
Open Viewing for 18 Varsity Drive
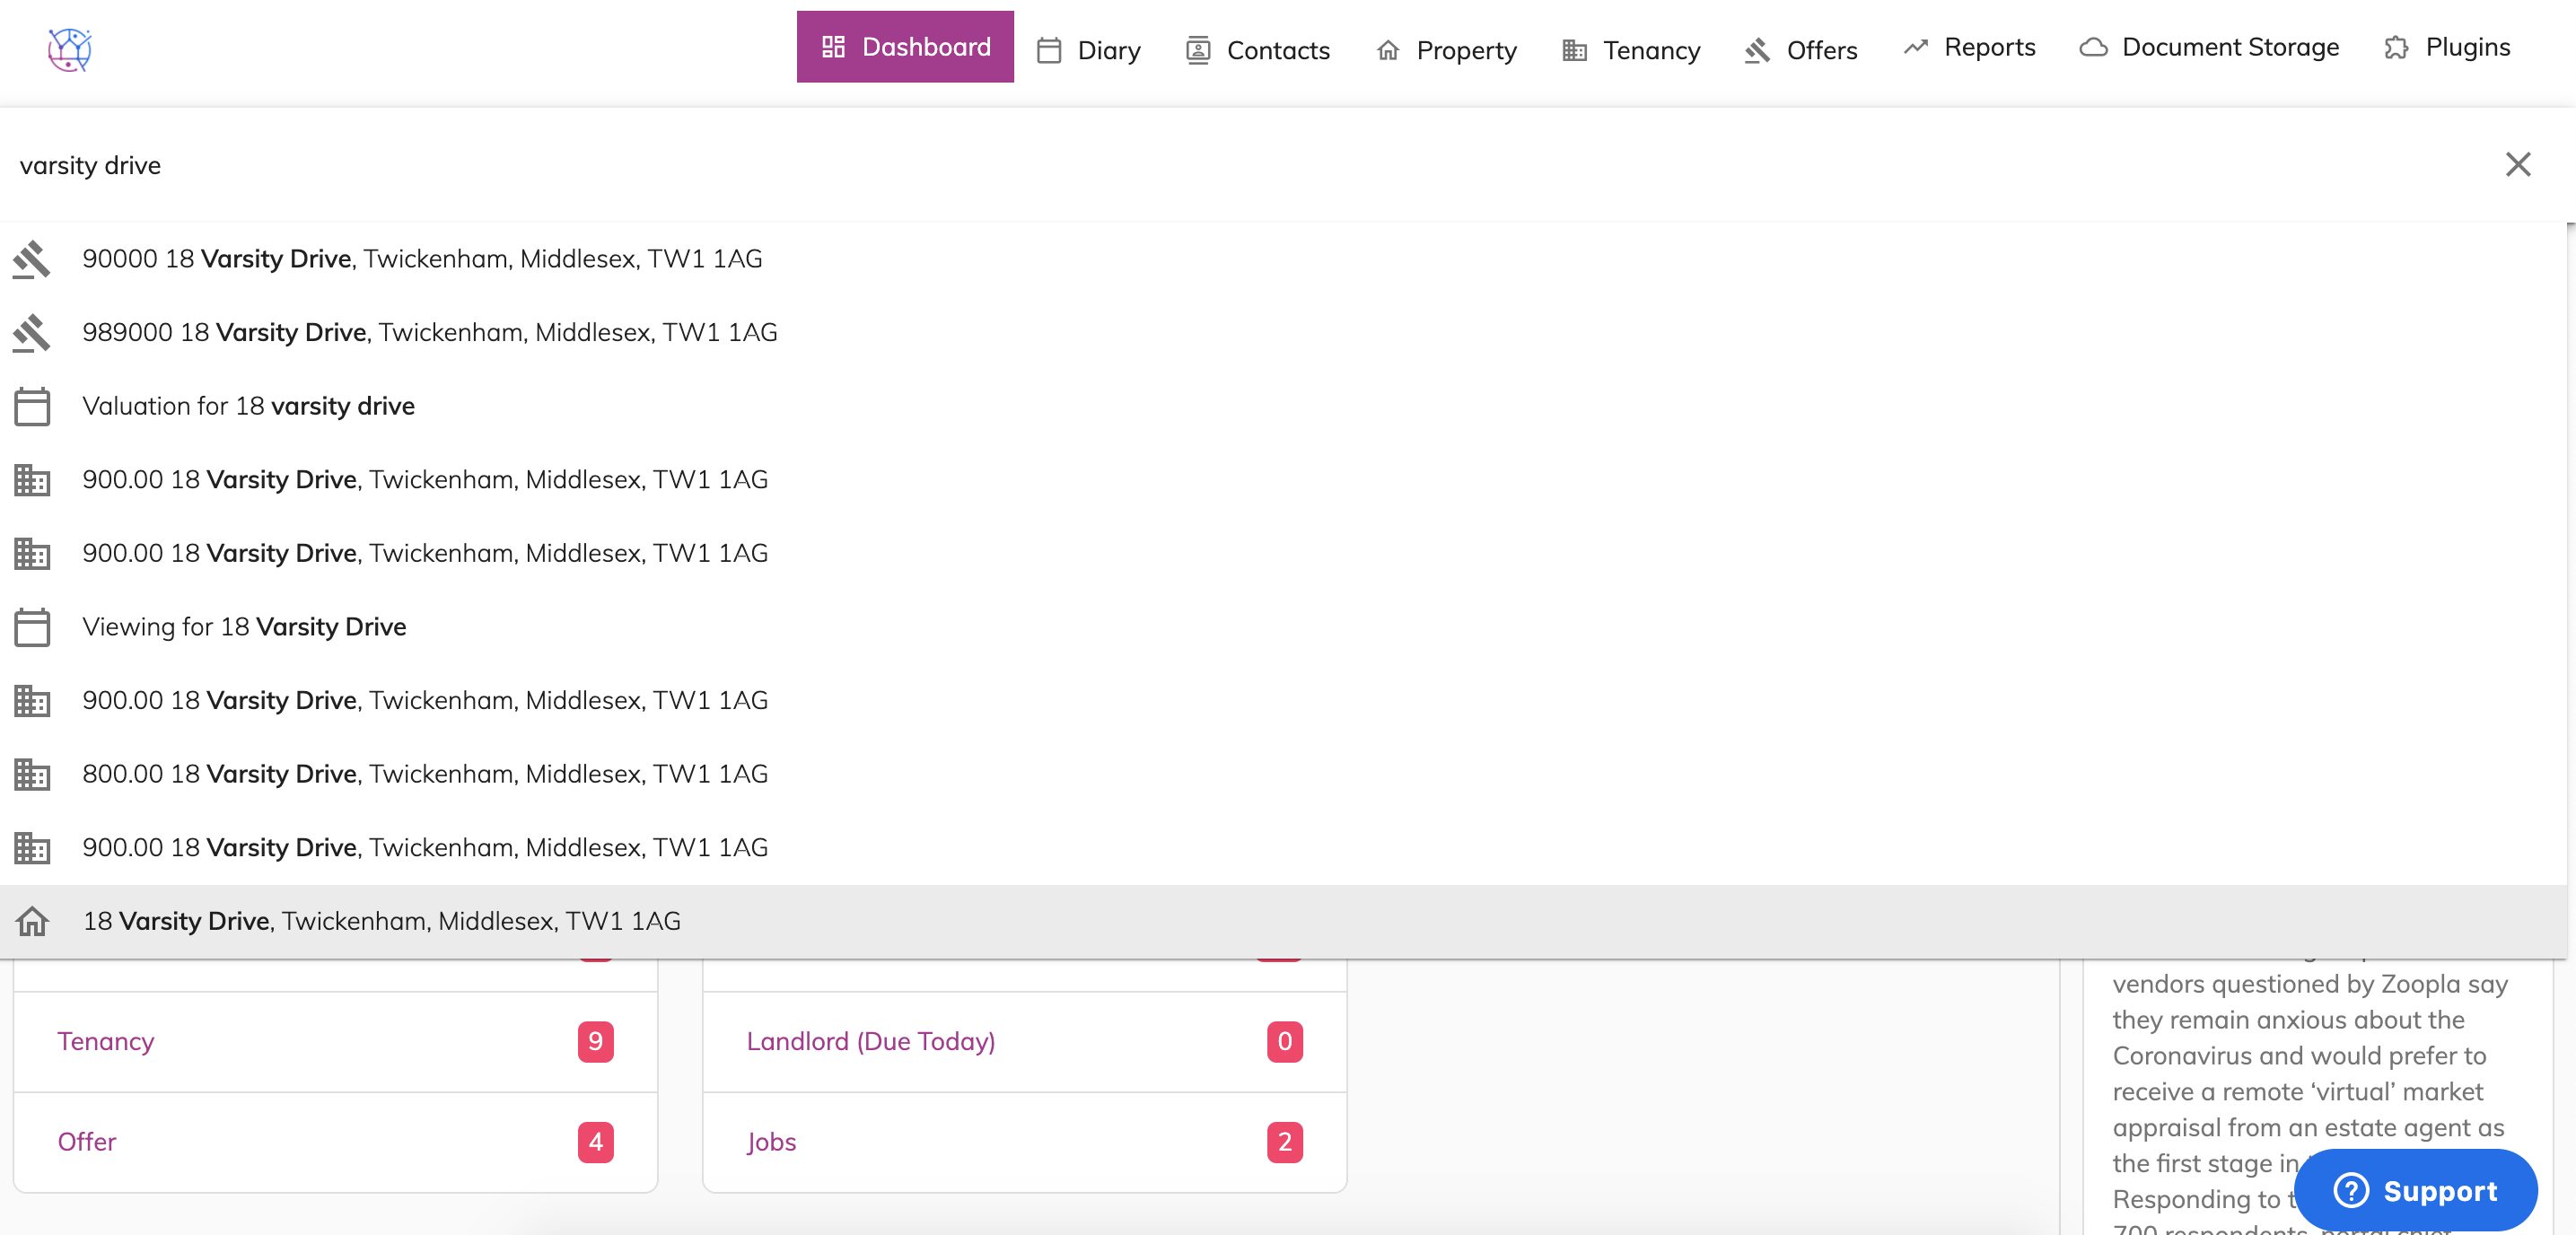coord(244,627)
